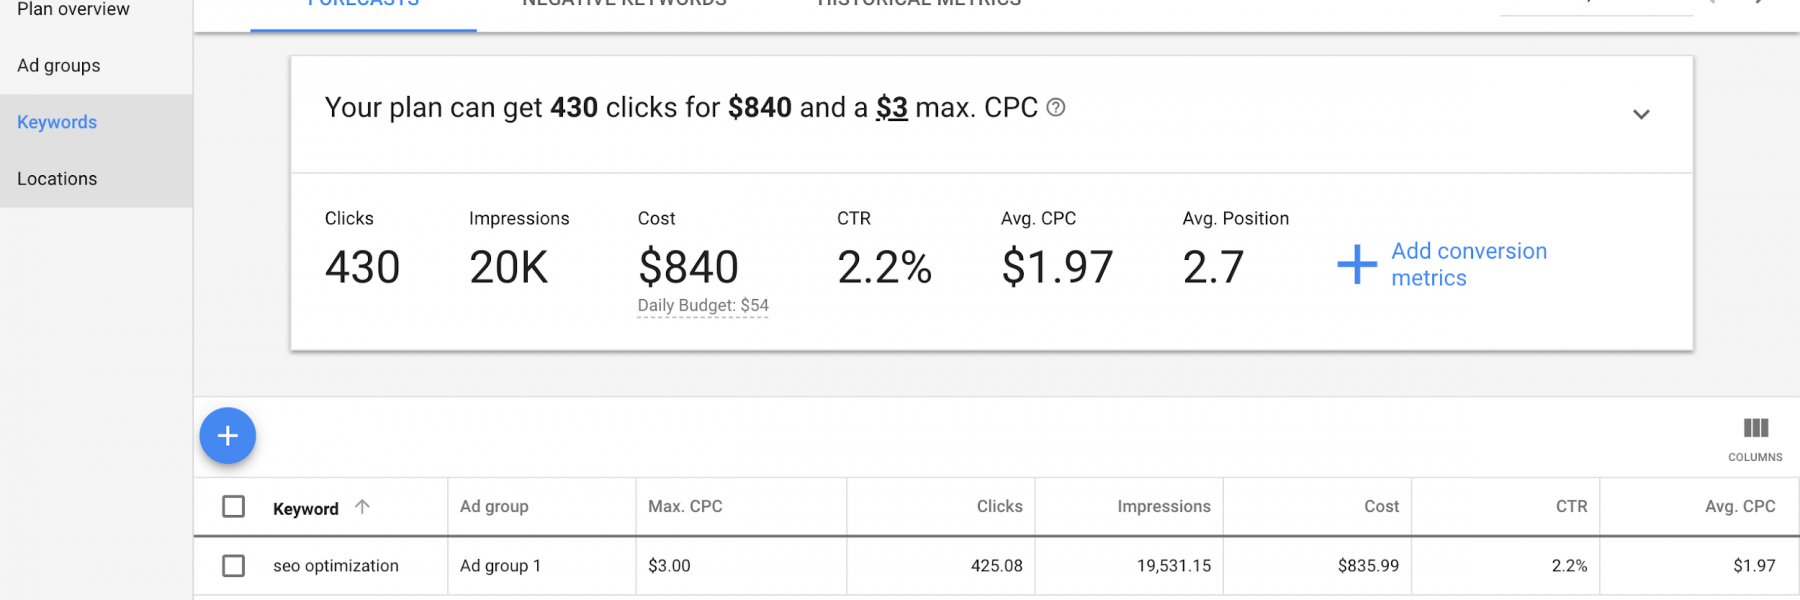Select Keywords in the sidebar
This screenshot has width=1800, height=600.
(x=57, y=122)
